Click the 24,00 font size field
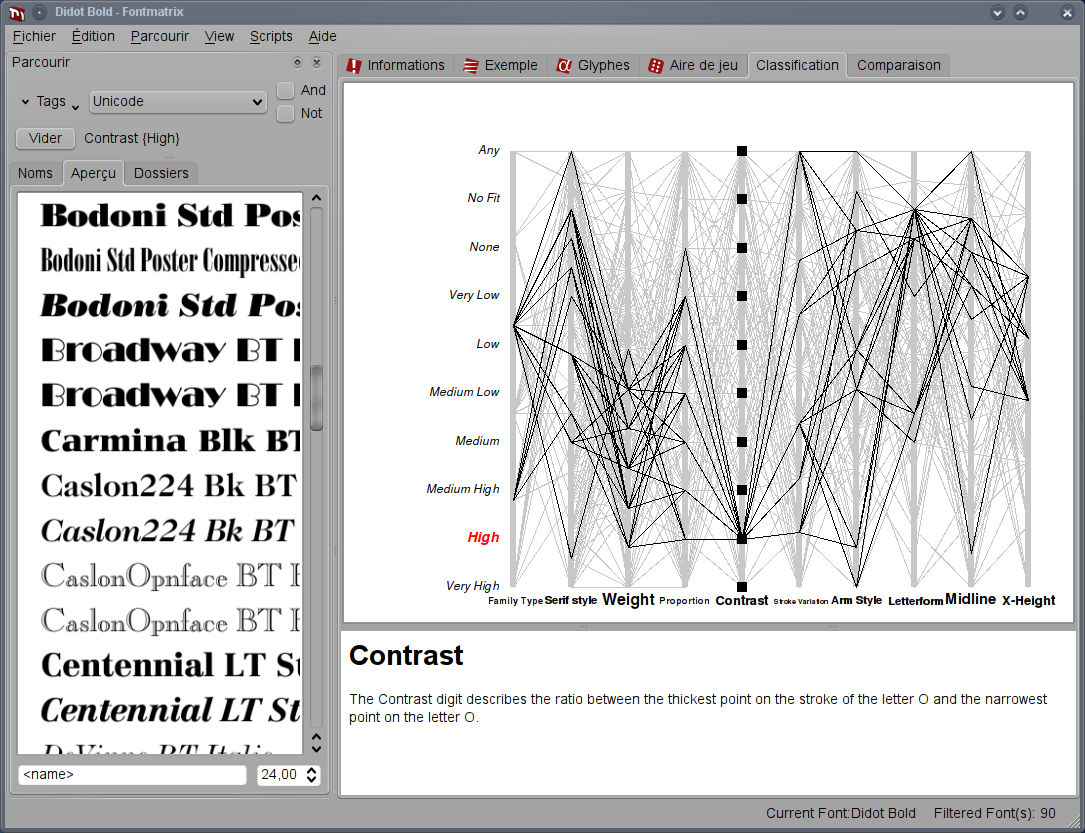This screenshot has height=833, width=1085. pos(280,775)
